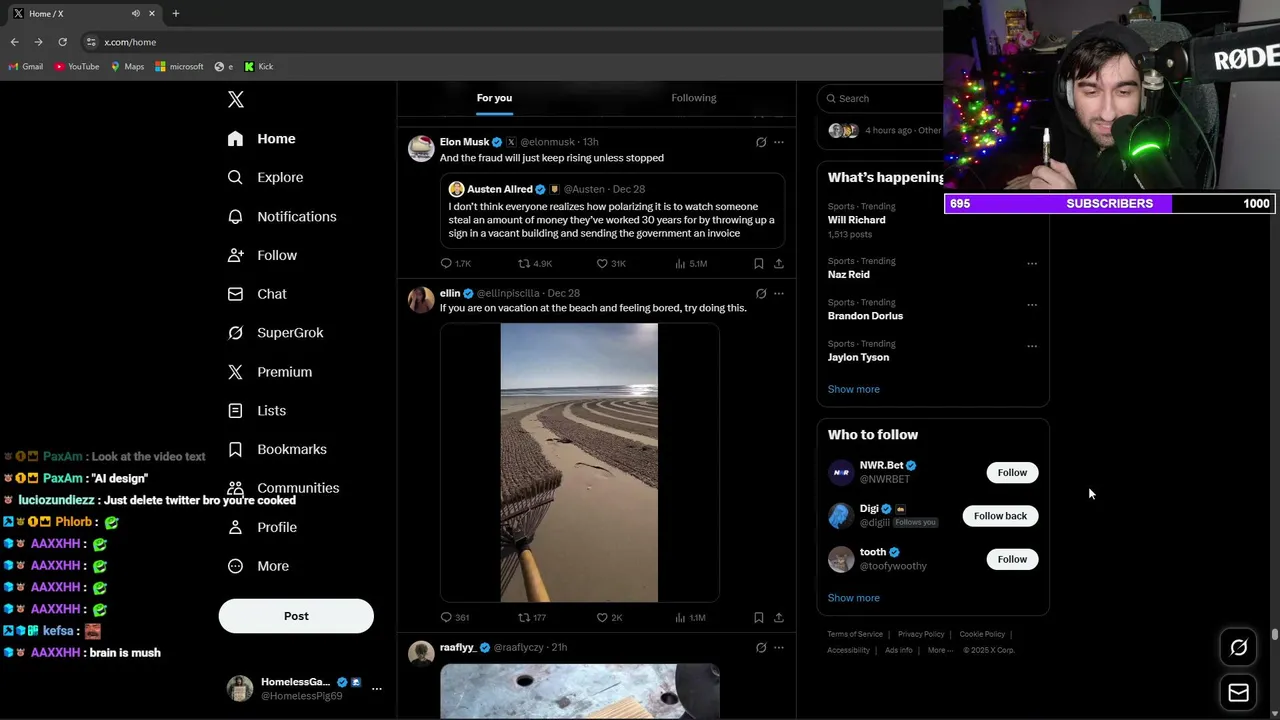Bookmark Elon Musk's post
The height and width of the screenshot is (720, 1280).
click(x=759, y=263)
